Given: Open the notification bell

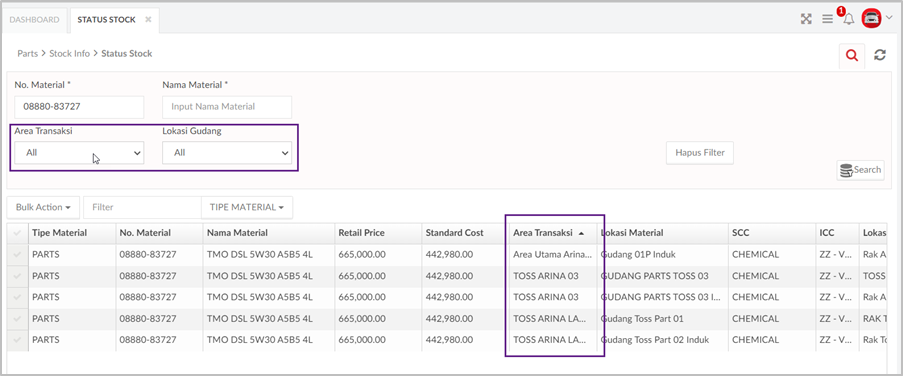Looking at the screenshot, I should coord(849,19).
